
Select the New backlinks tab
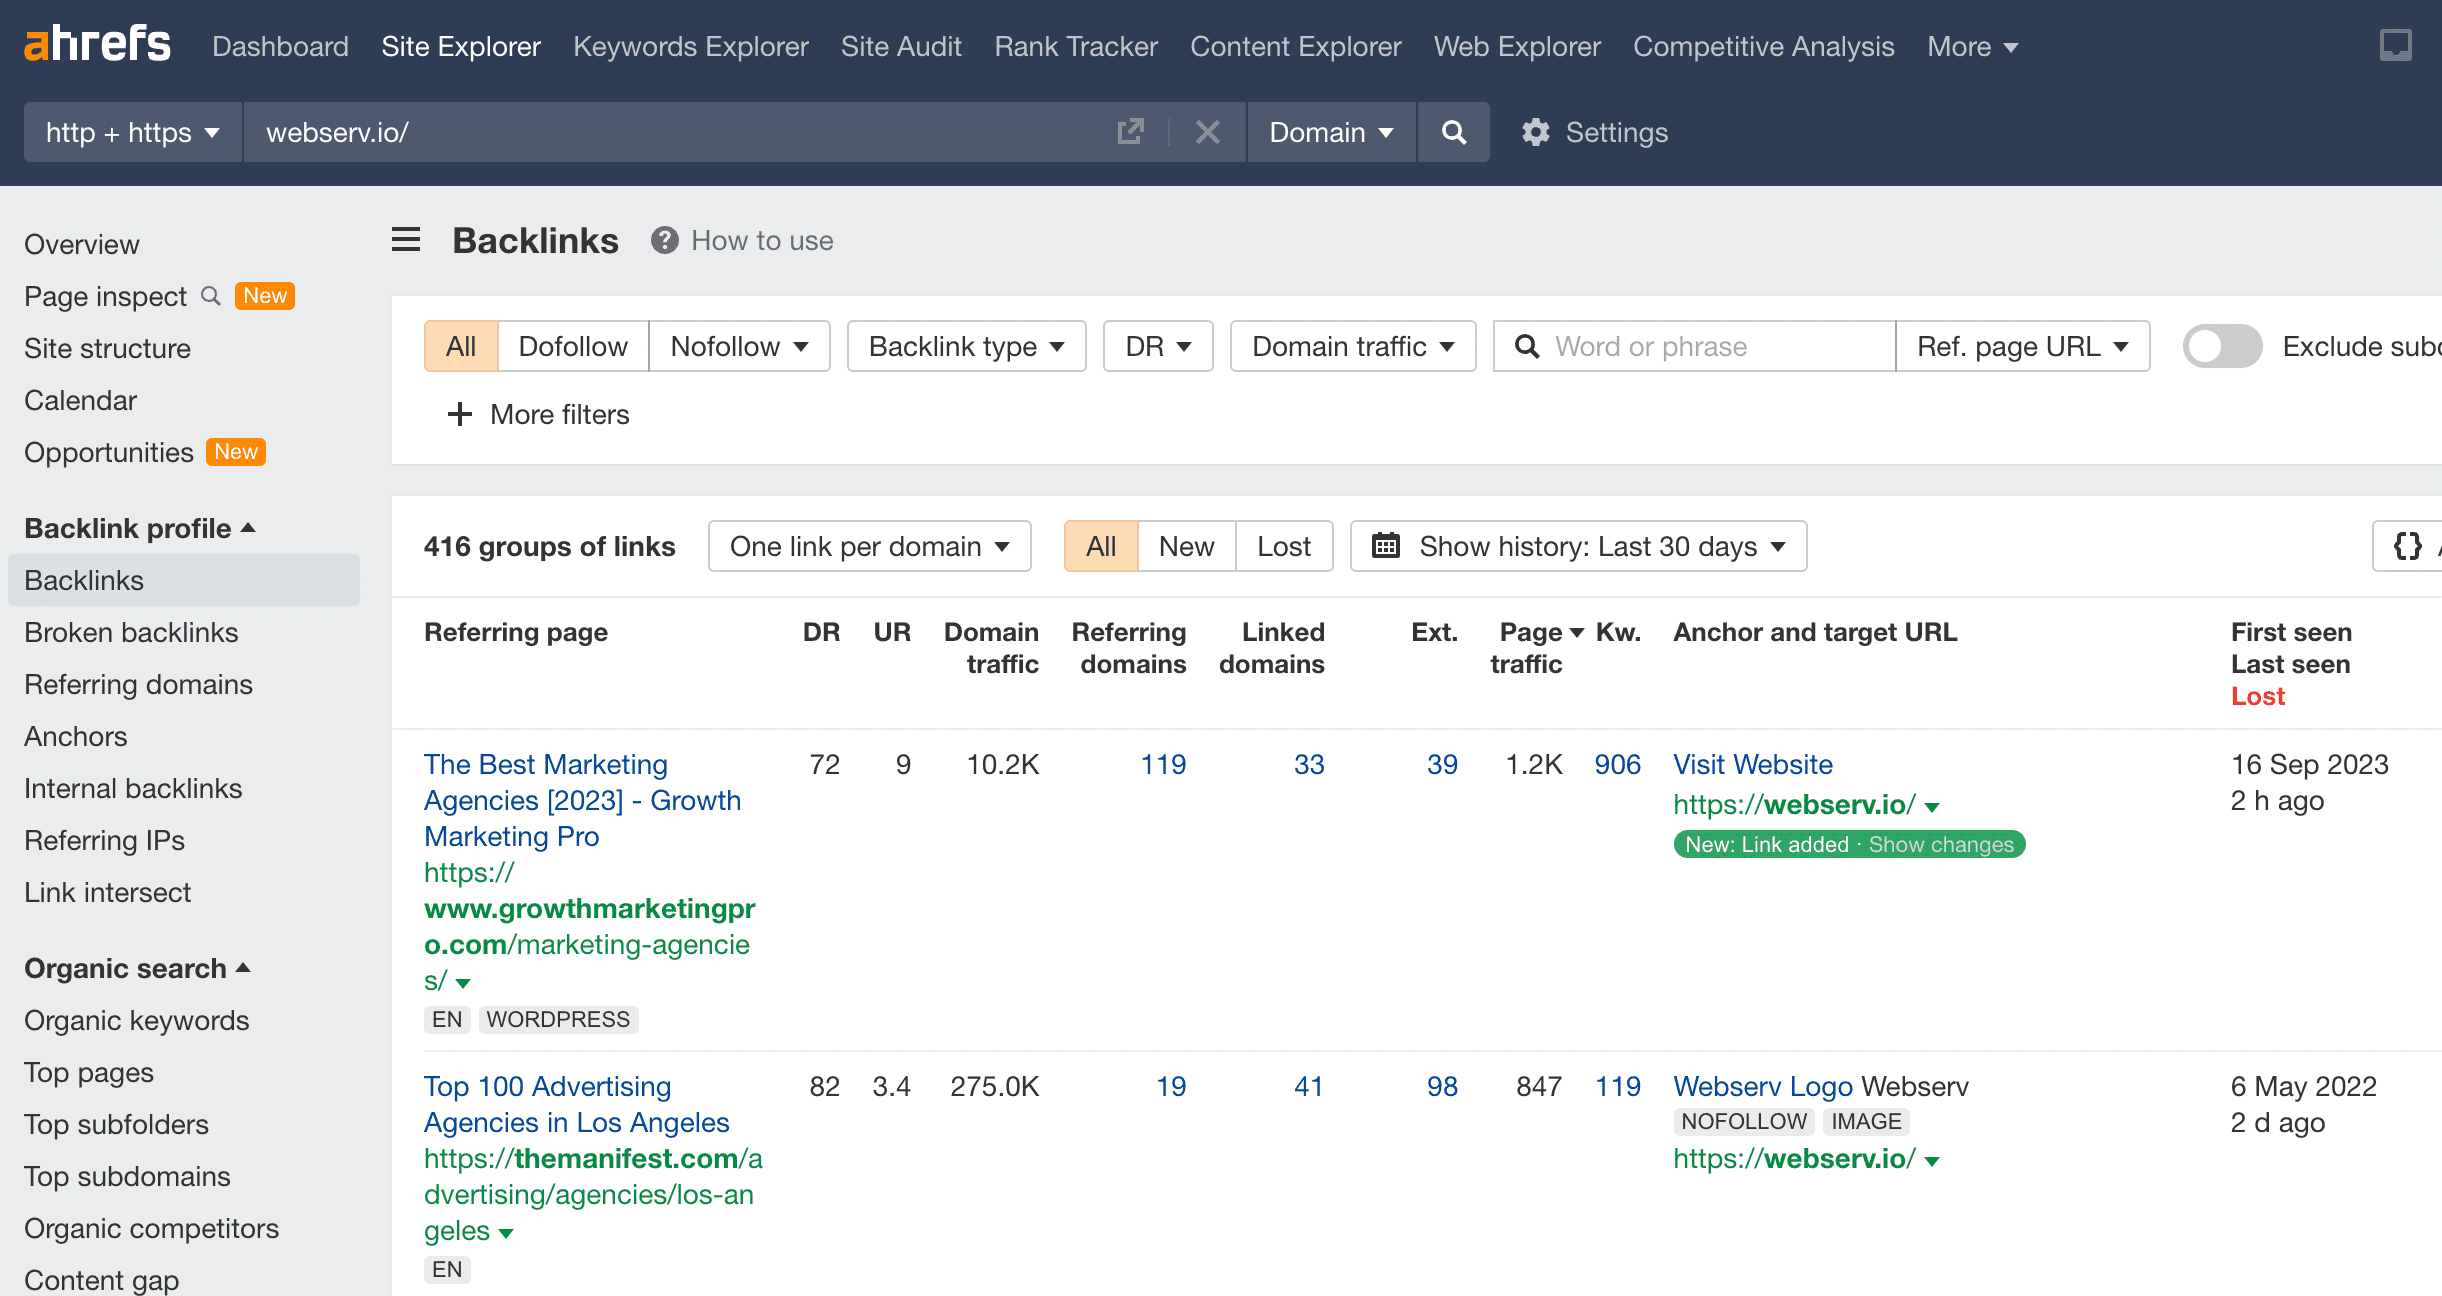click(x=1187, y=546)
